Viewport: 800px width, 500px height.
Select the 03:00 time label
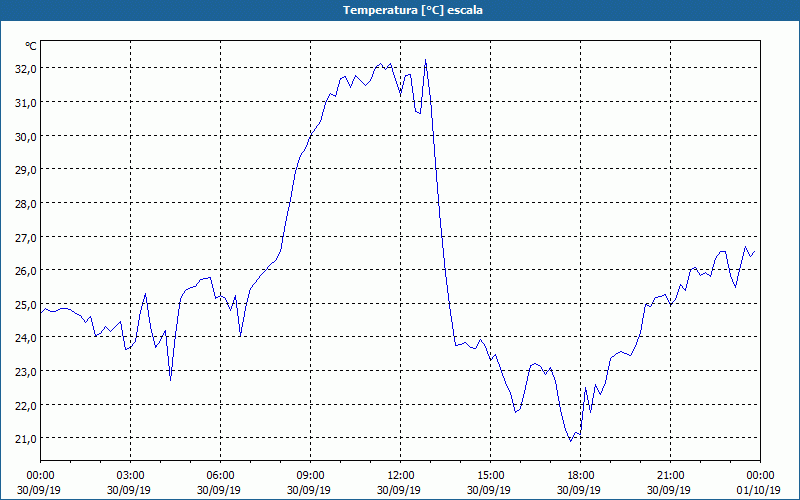click(x=130, y=475)
